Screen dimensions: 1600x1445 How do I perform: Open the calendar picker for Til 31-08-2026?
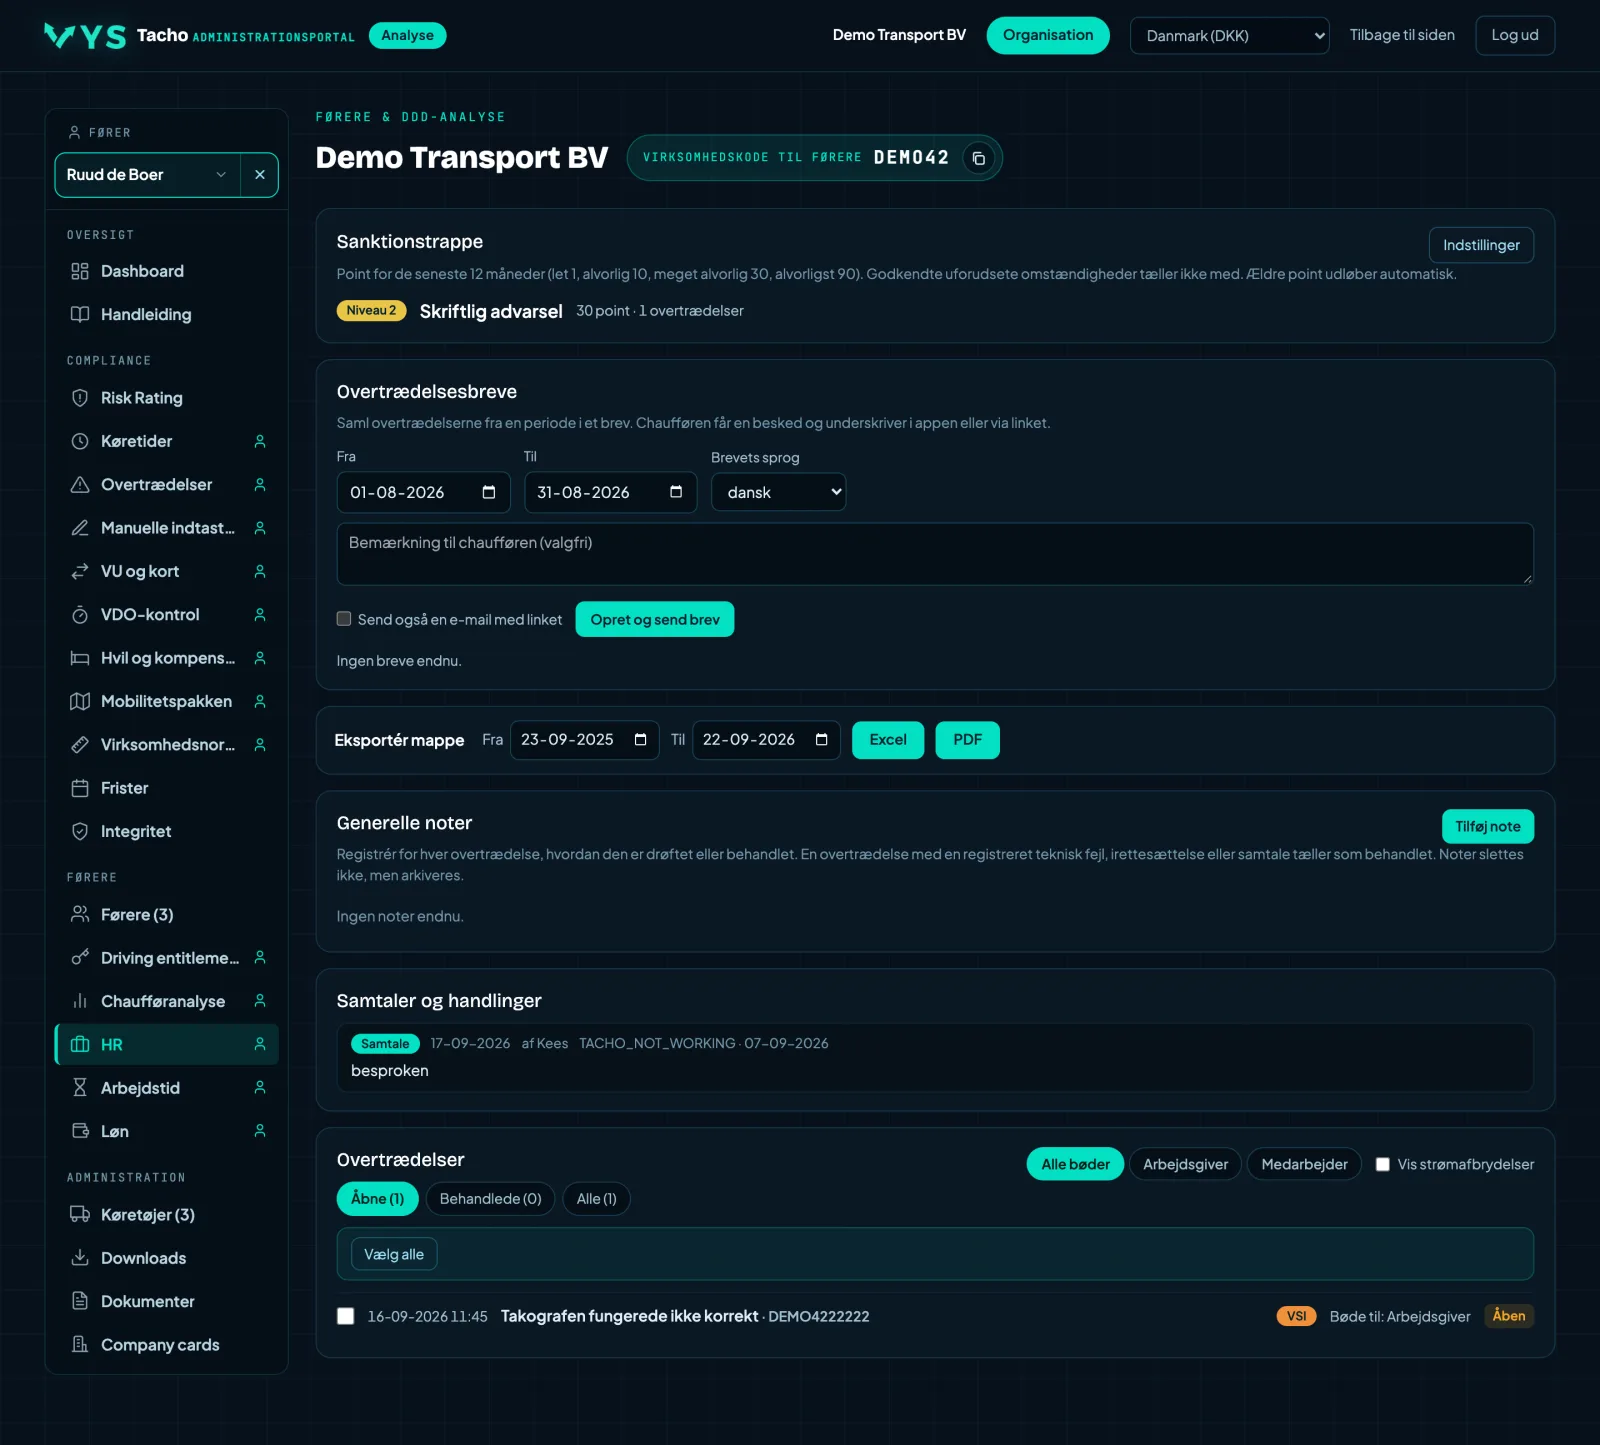pyautogui.click(x=676, y=492)
